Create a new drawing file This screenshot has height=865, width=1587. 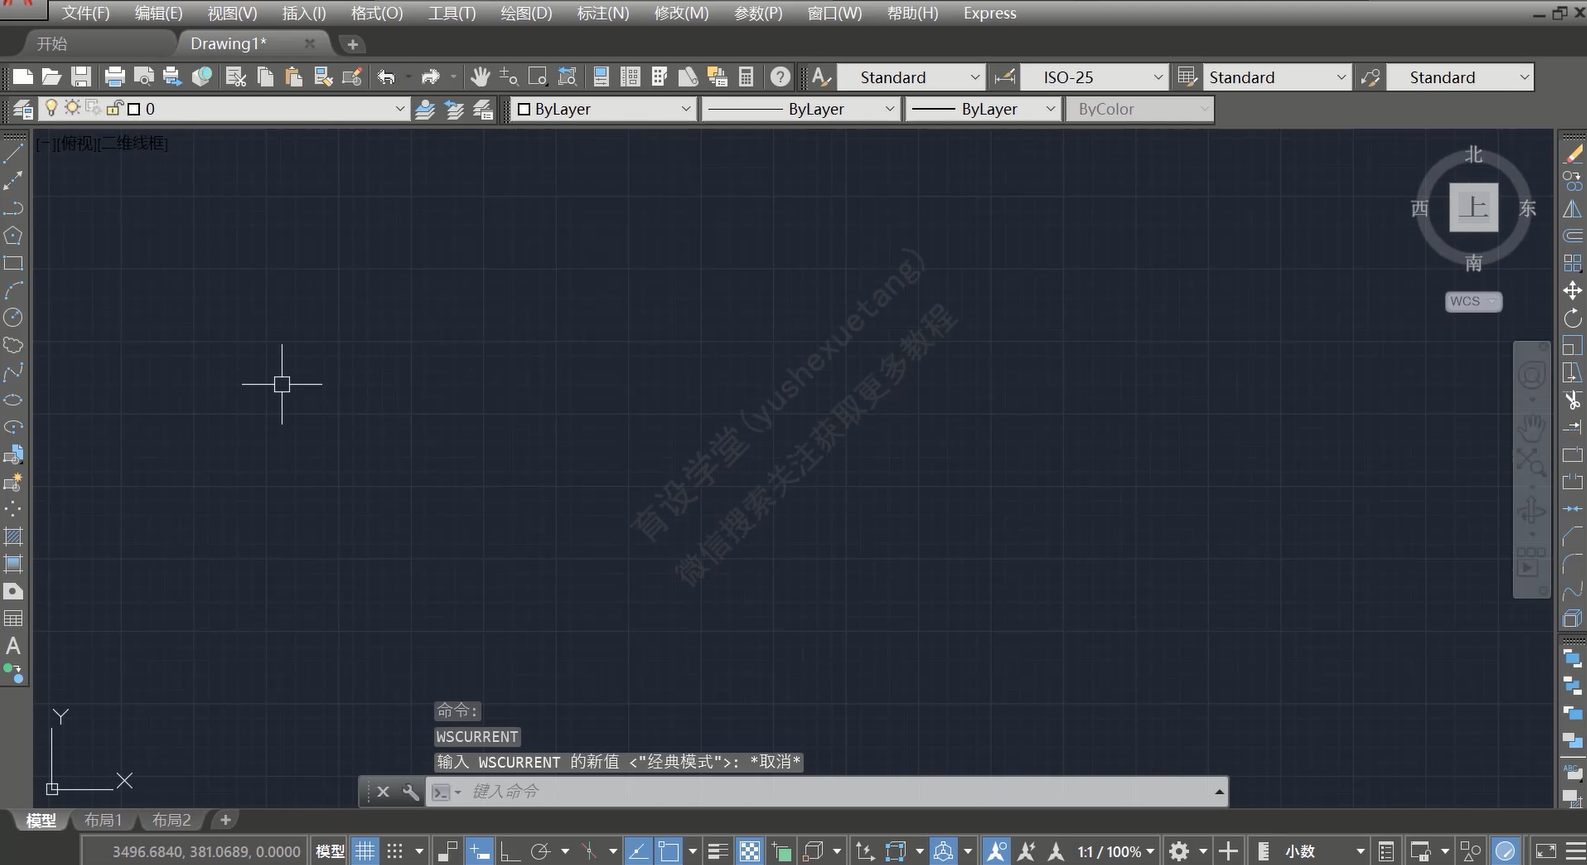tap(23, 77)
